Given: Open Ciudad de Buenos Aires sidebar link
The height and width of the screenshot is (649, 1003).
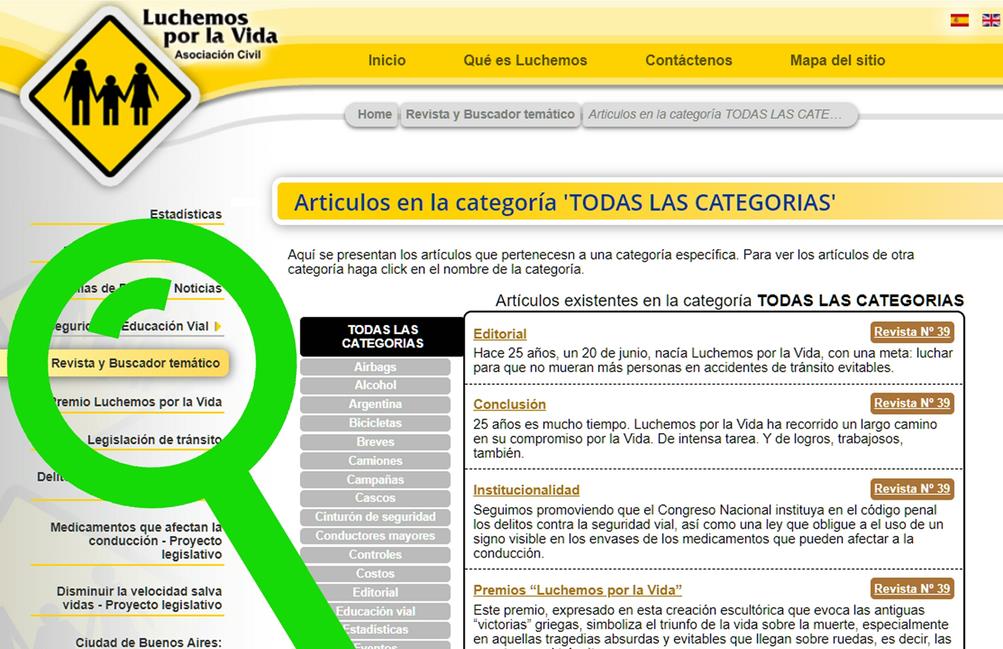Looking at the screenshot, I should pyautogui.click(x=148, y=642).
